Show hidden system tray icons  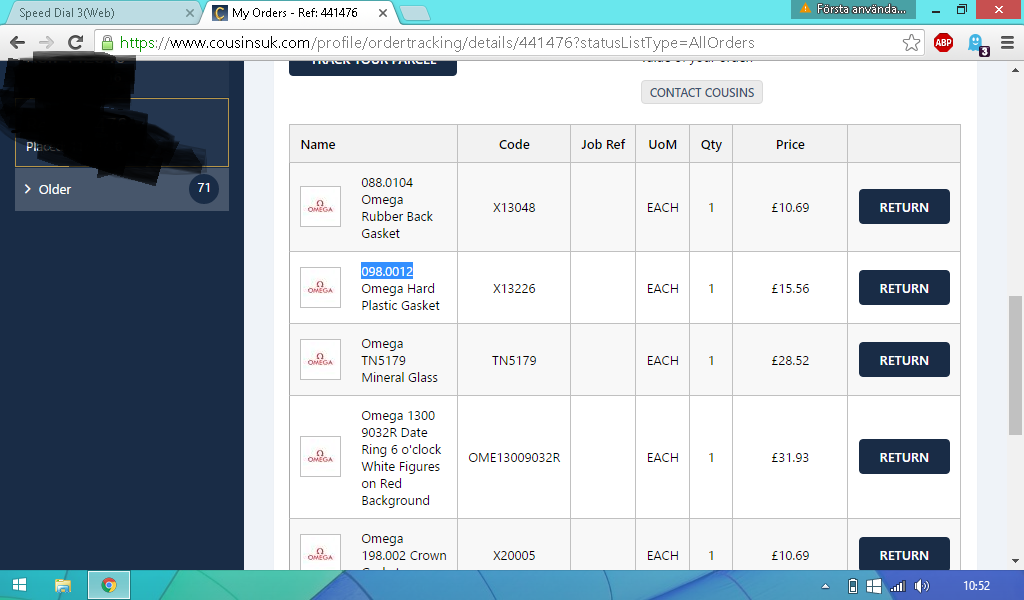pyautogui.click(x=825, y=586)
